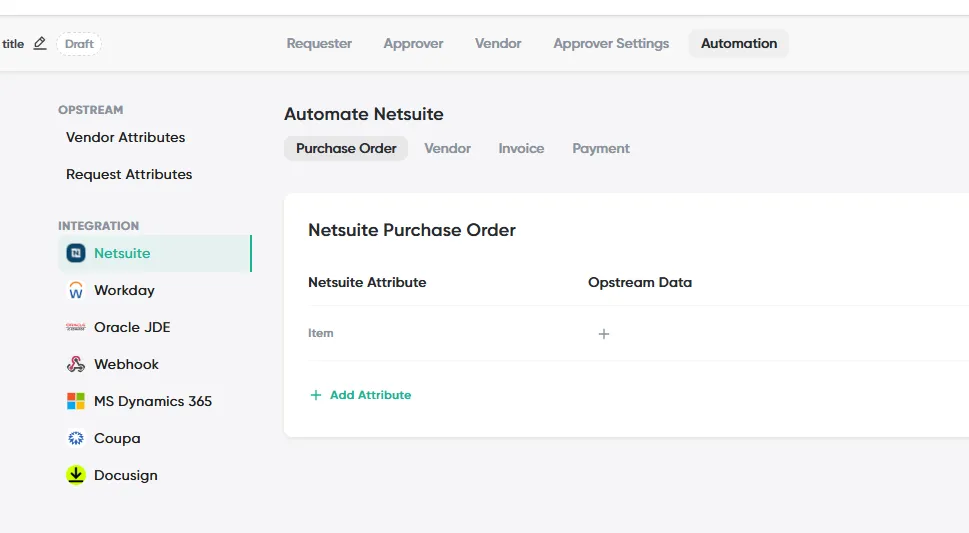Screen dimensions: 969x533
Task: Open Request Attributes in the sidebar
Action: tap(129, 174)
